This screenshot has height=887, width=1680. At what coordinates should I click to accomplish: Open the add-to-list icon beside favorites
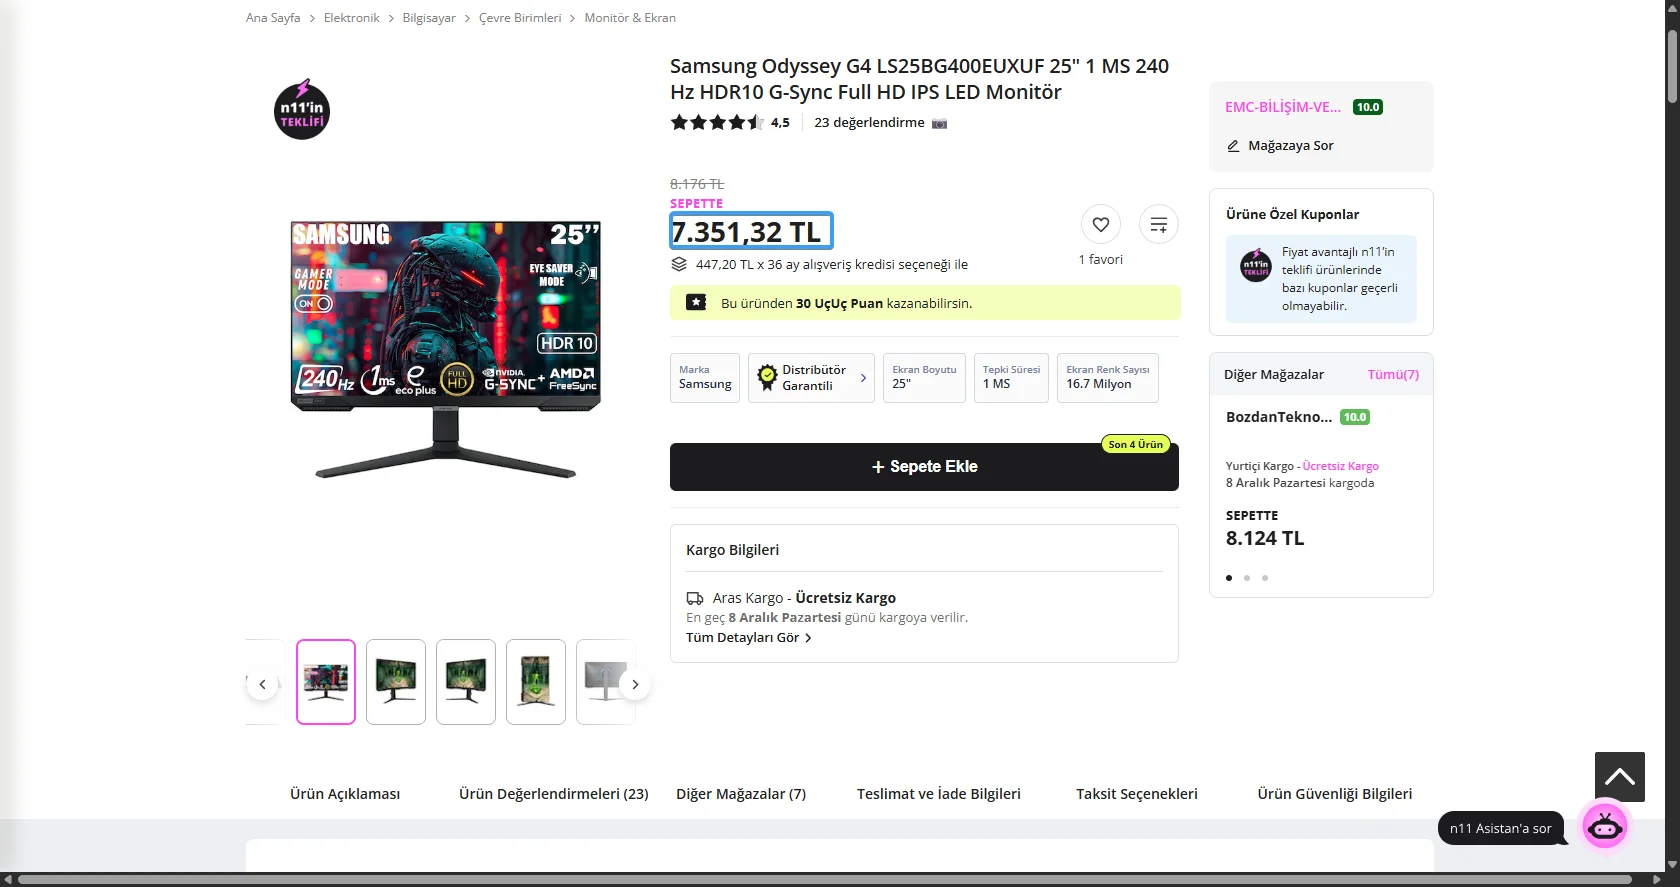click(x=1159, y=225)
